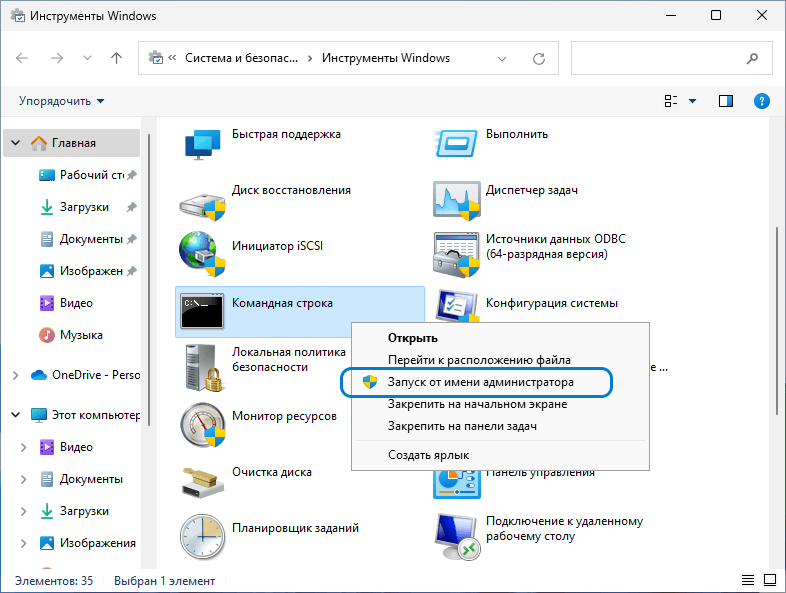The width and height of the screenshot is (786, 593).
Task: Click the change view layout icon
Action: (x=671, y=101)
